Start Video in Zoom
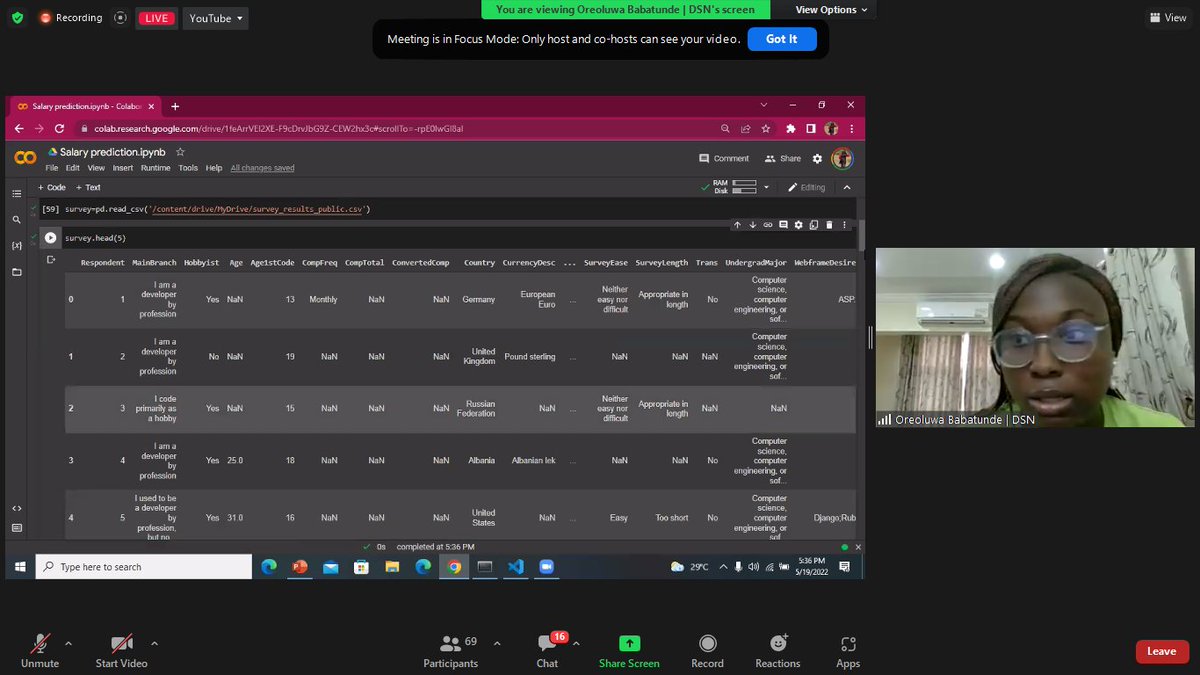Viewport: 1200px width, 675px height. tap(121, 651)
